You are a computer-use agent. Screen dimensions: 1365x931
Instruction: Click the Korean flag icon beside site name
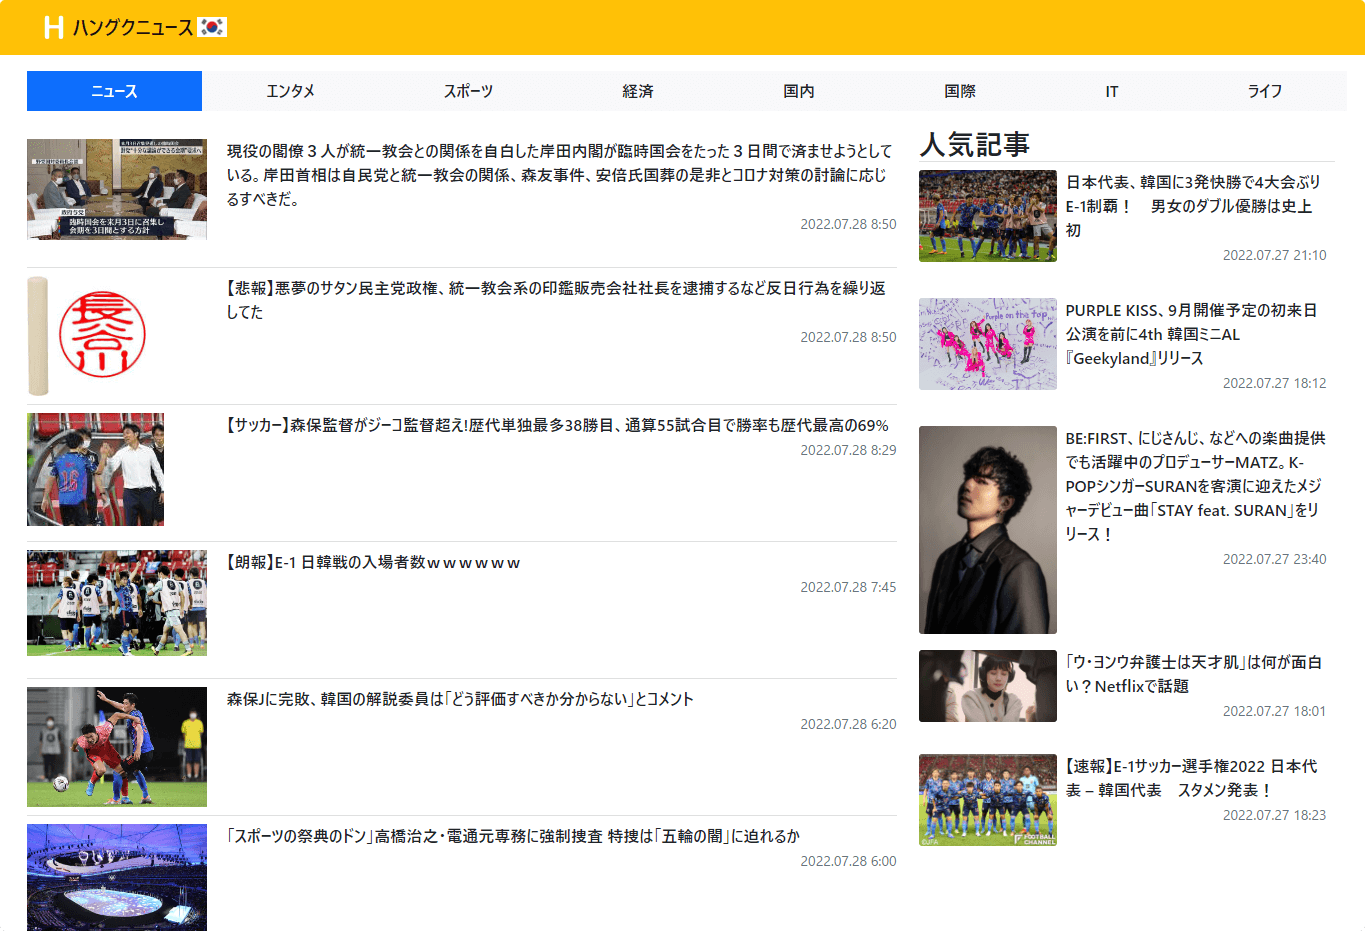[x=212, y=27]
